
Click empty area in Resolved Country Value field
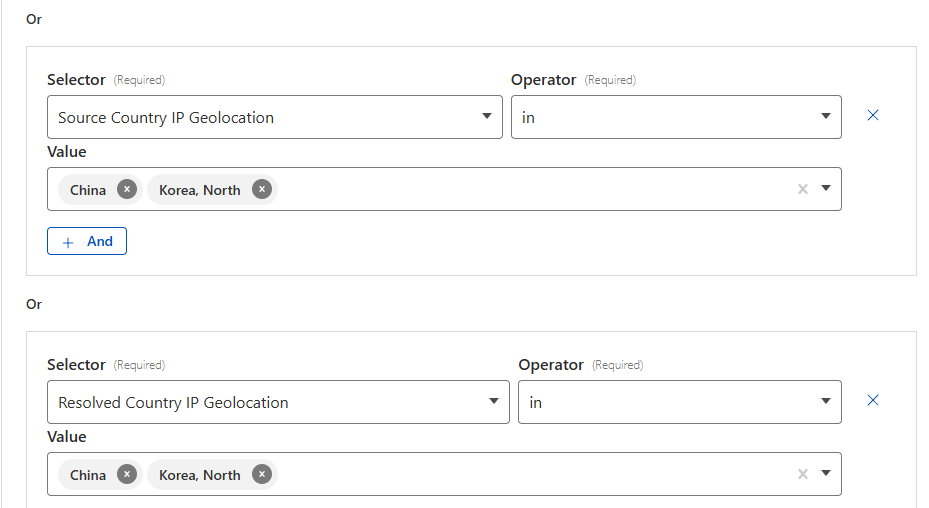pyautogui.click(x=530, y=475)
